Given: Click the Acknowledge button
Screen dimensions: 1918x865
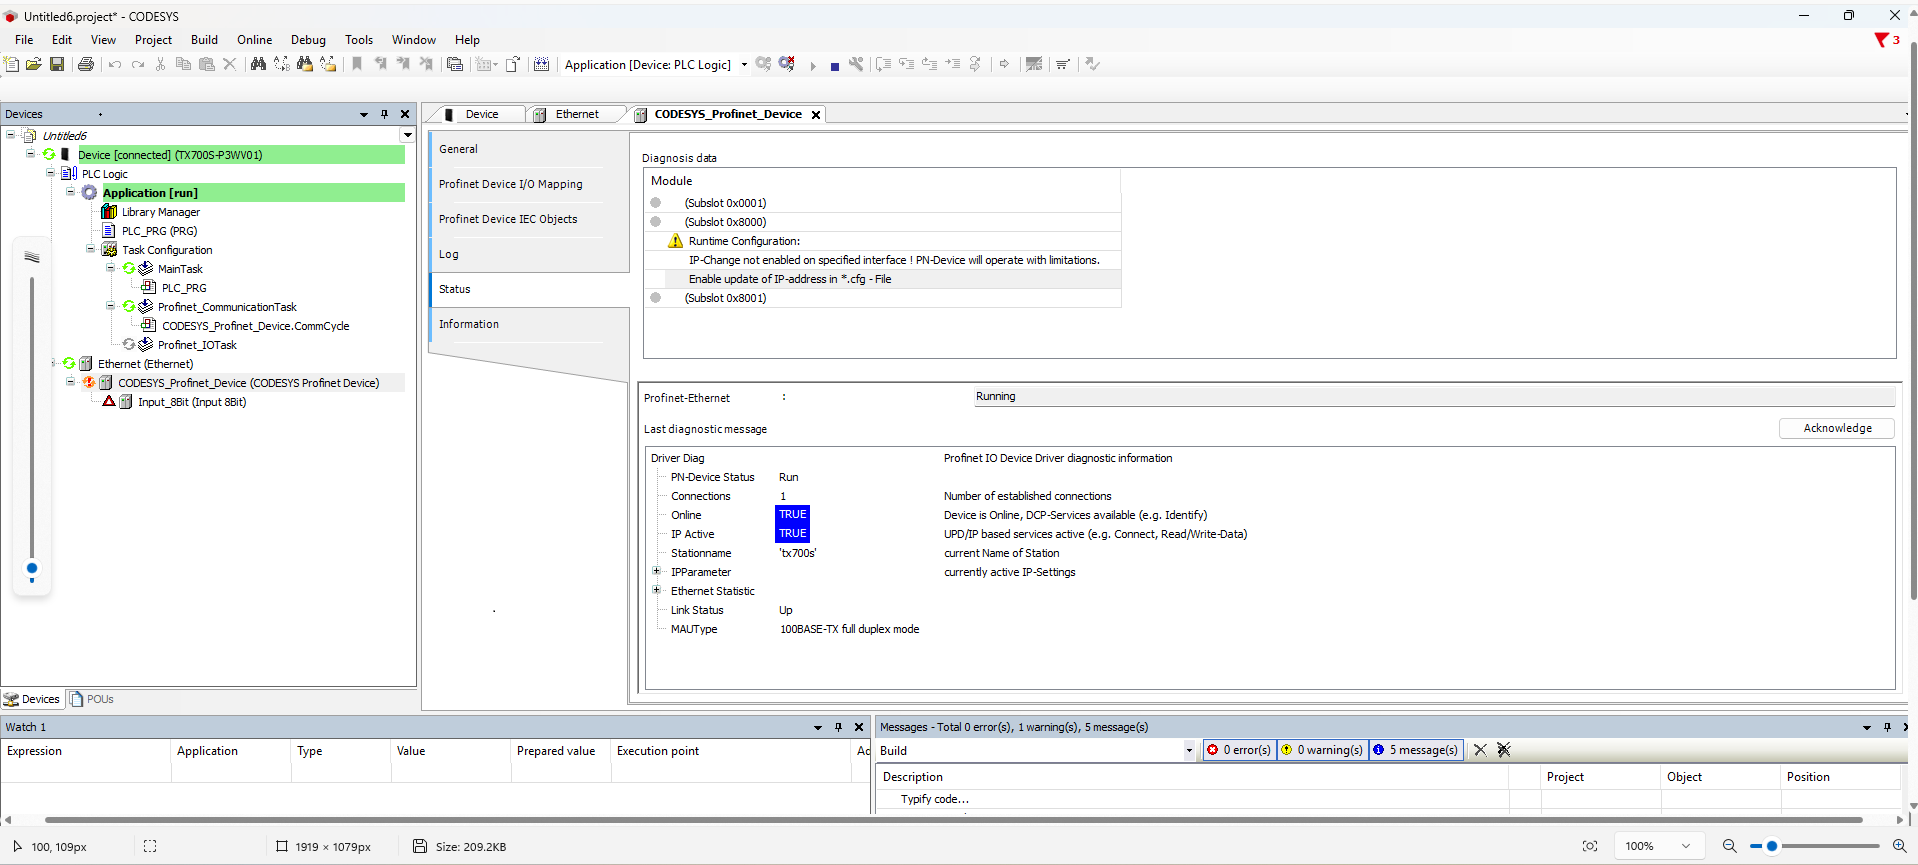Looking at the screenshot, I should click(x=1837, y=428).
